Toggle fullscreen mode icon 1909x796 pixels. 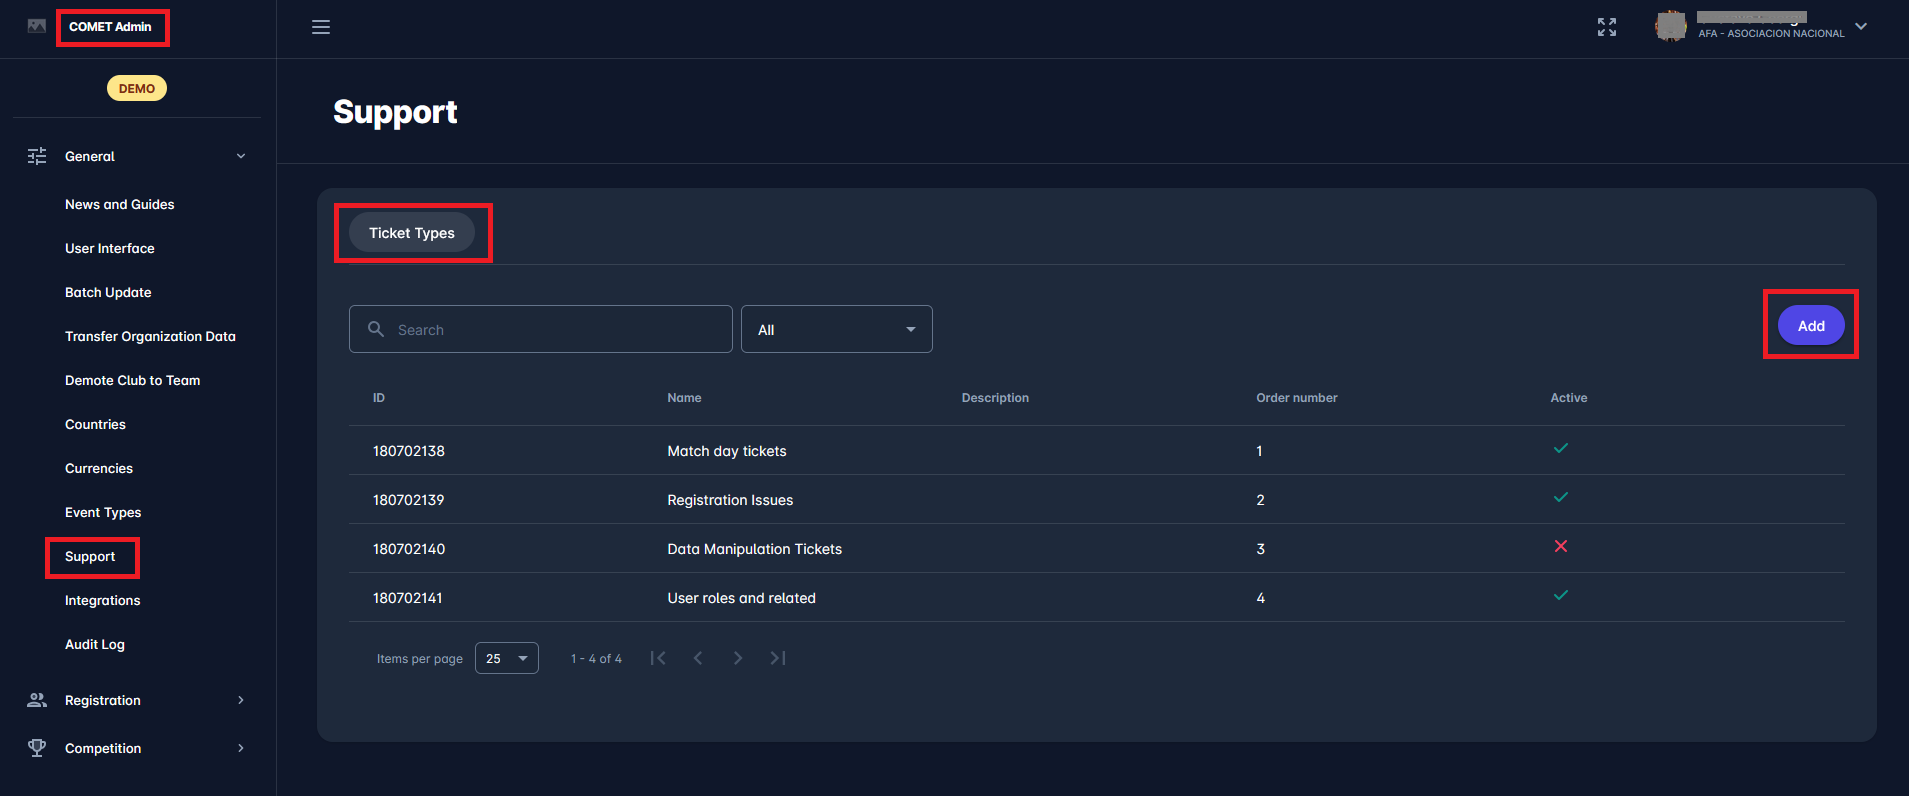[1606, 27]
